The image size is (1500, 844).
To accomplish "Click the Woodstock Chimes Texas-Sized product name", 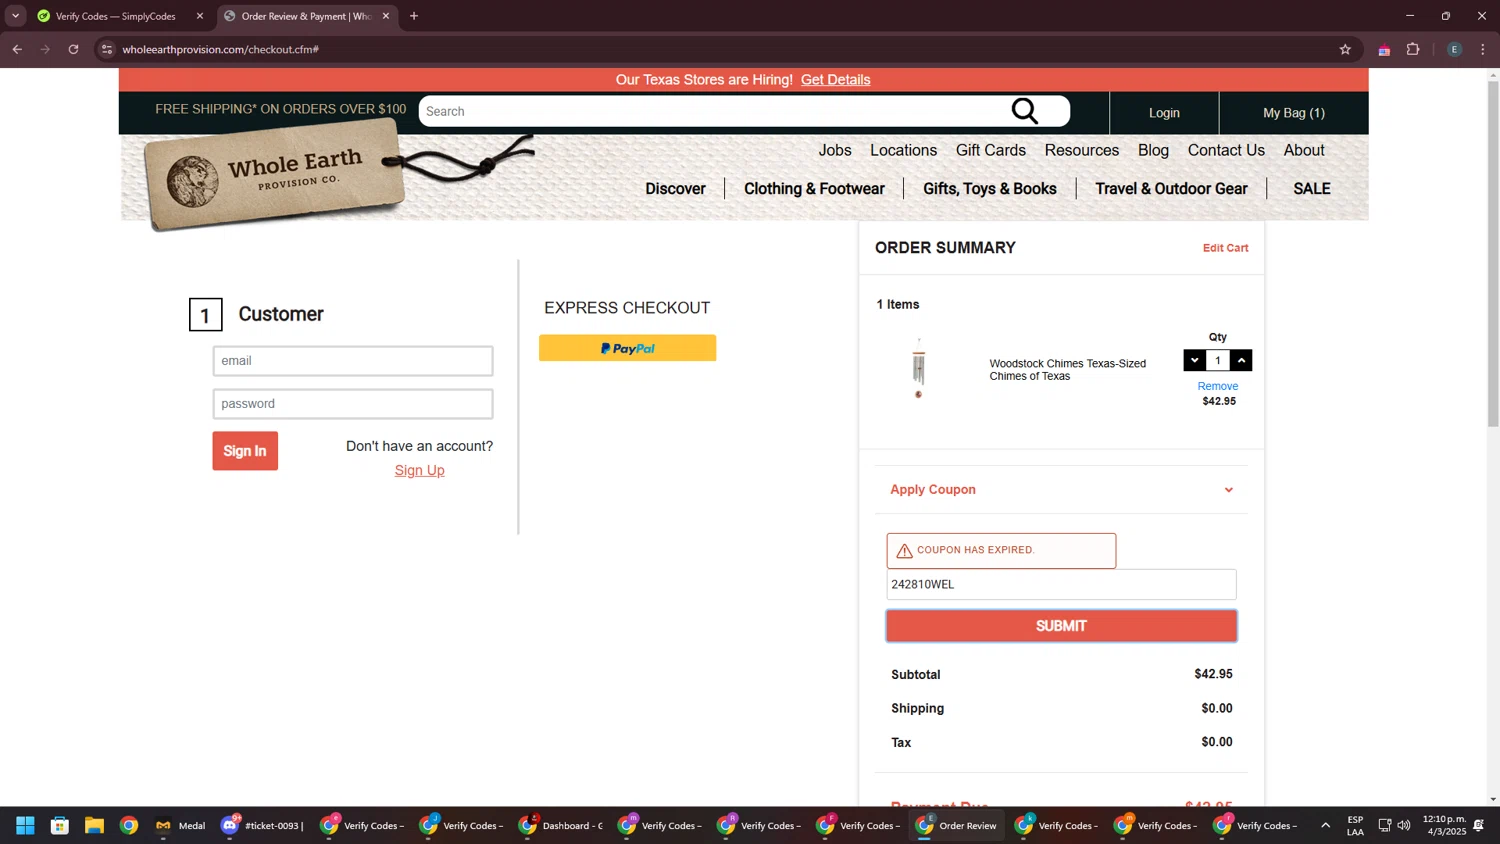I will [x=1067, y=370].
